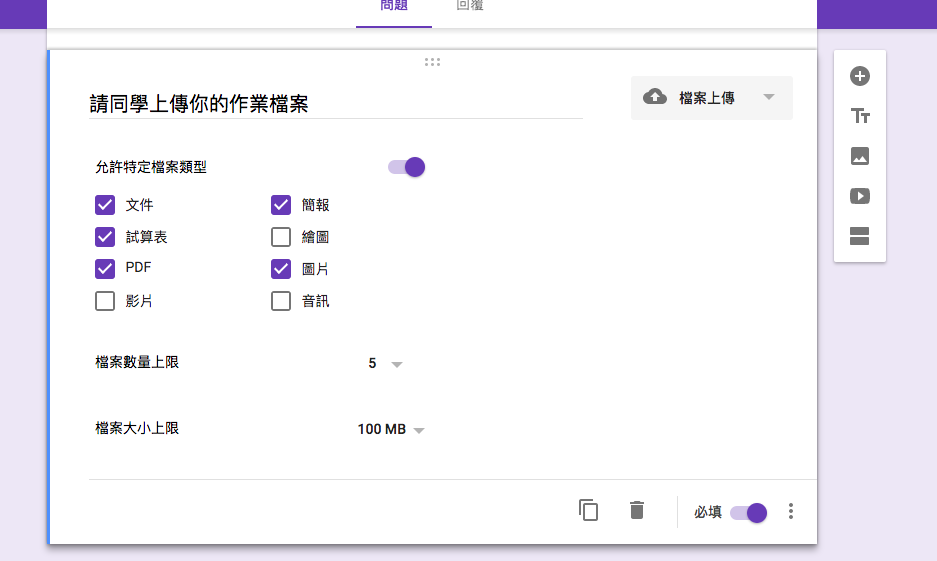The image size is (937, 561).
Task: Switch to the 回覆 tab
Action: click(470, 7)
